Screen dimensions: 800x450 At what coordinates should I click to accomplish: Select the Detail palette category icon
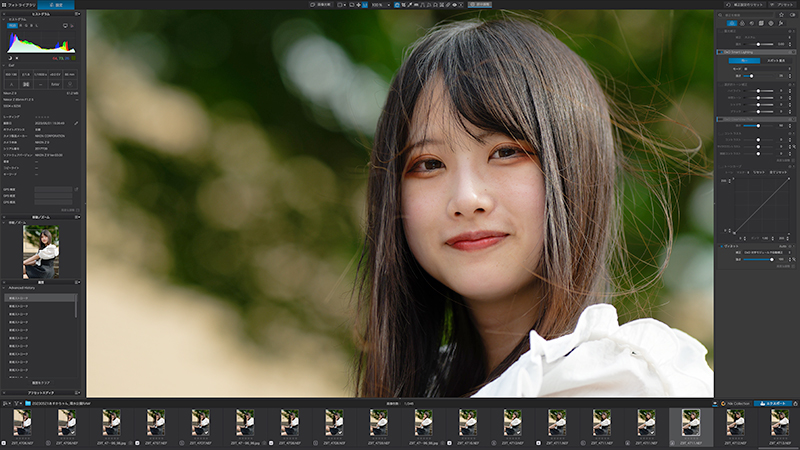[x=752, y=23]
